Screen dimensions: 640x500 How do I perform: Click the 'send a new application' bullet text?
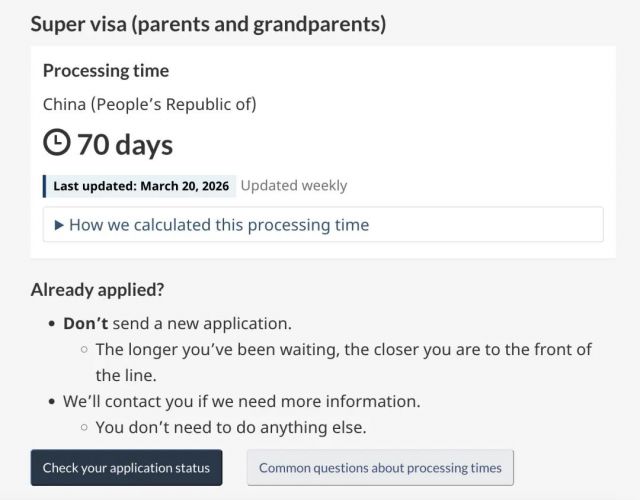pyautogui.click(x=202, y=324)
